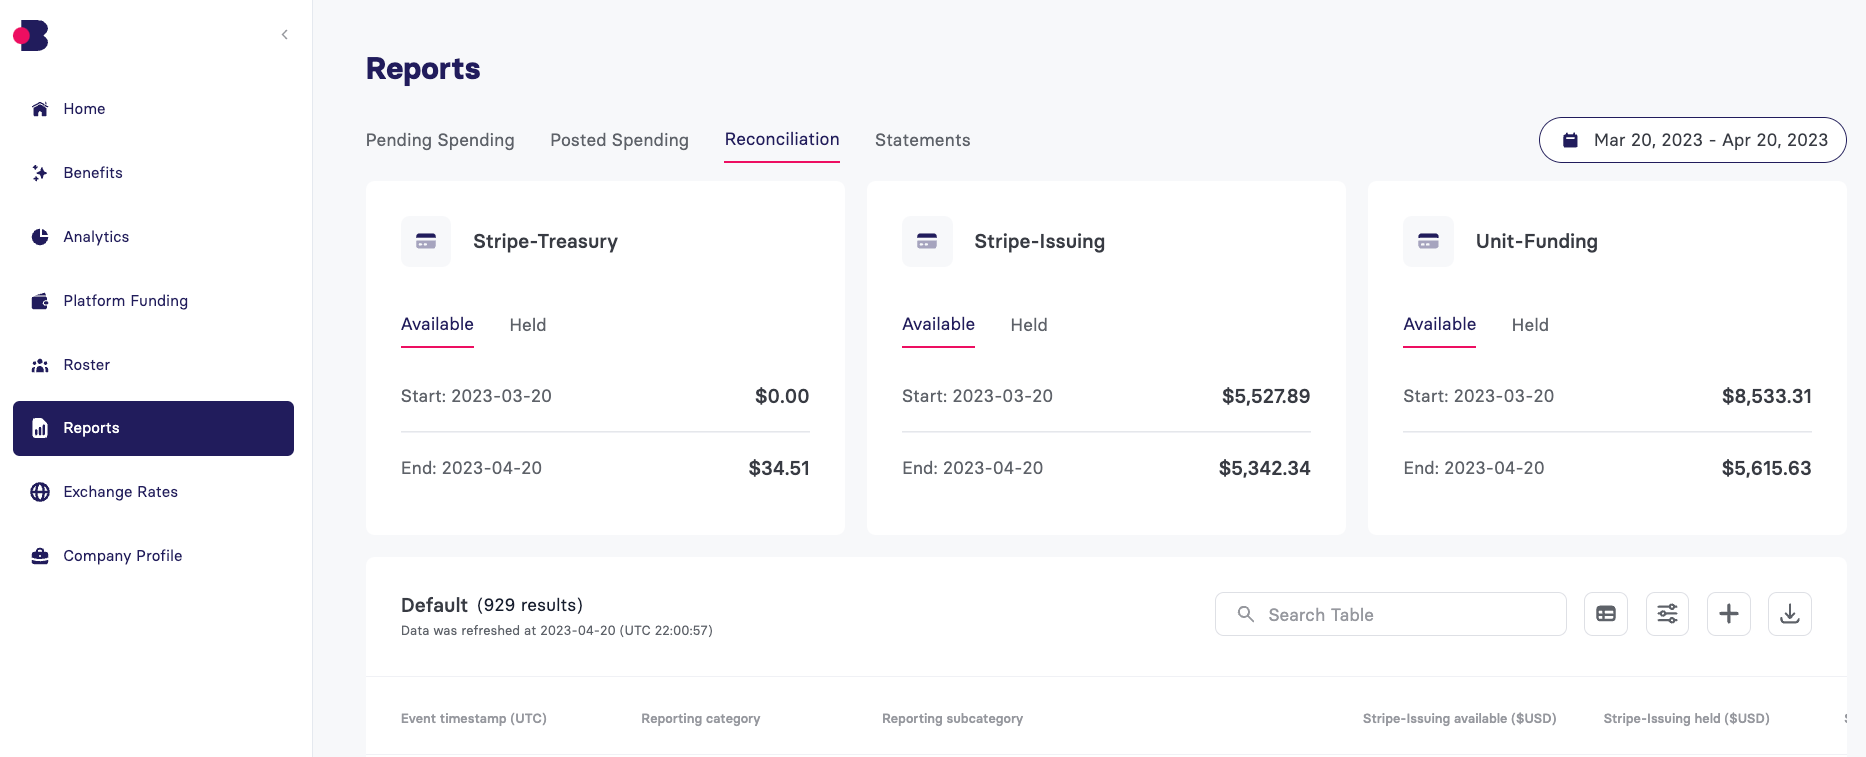Click the Unit-Funding card title
This screenshot has height=757, width=1866.
pos(1537,241)
